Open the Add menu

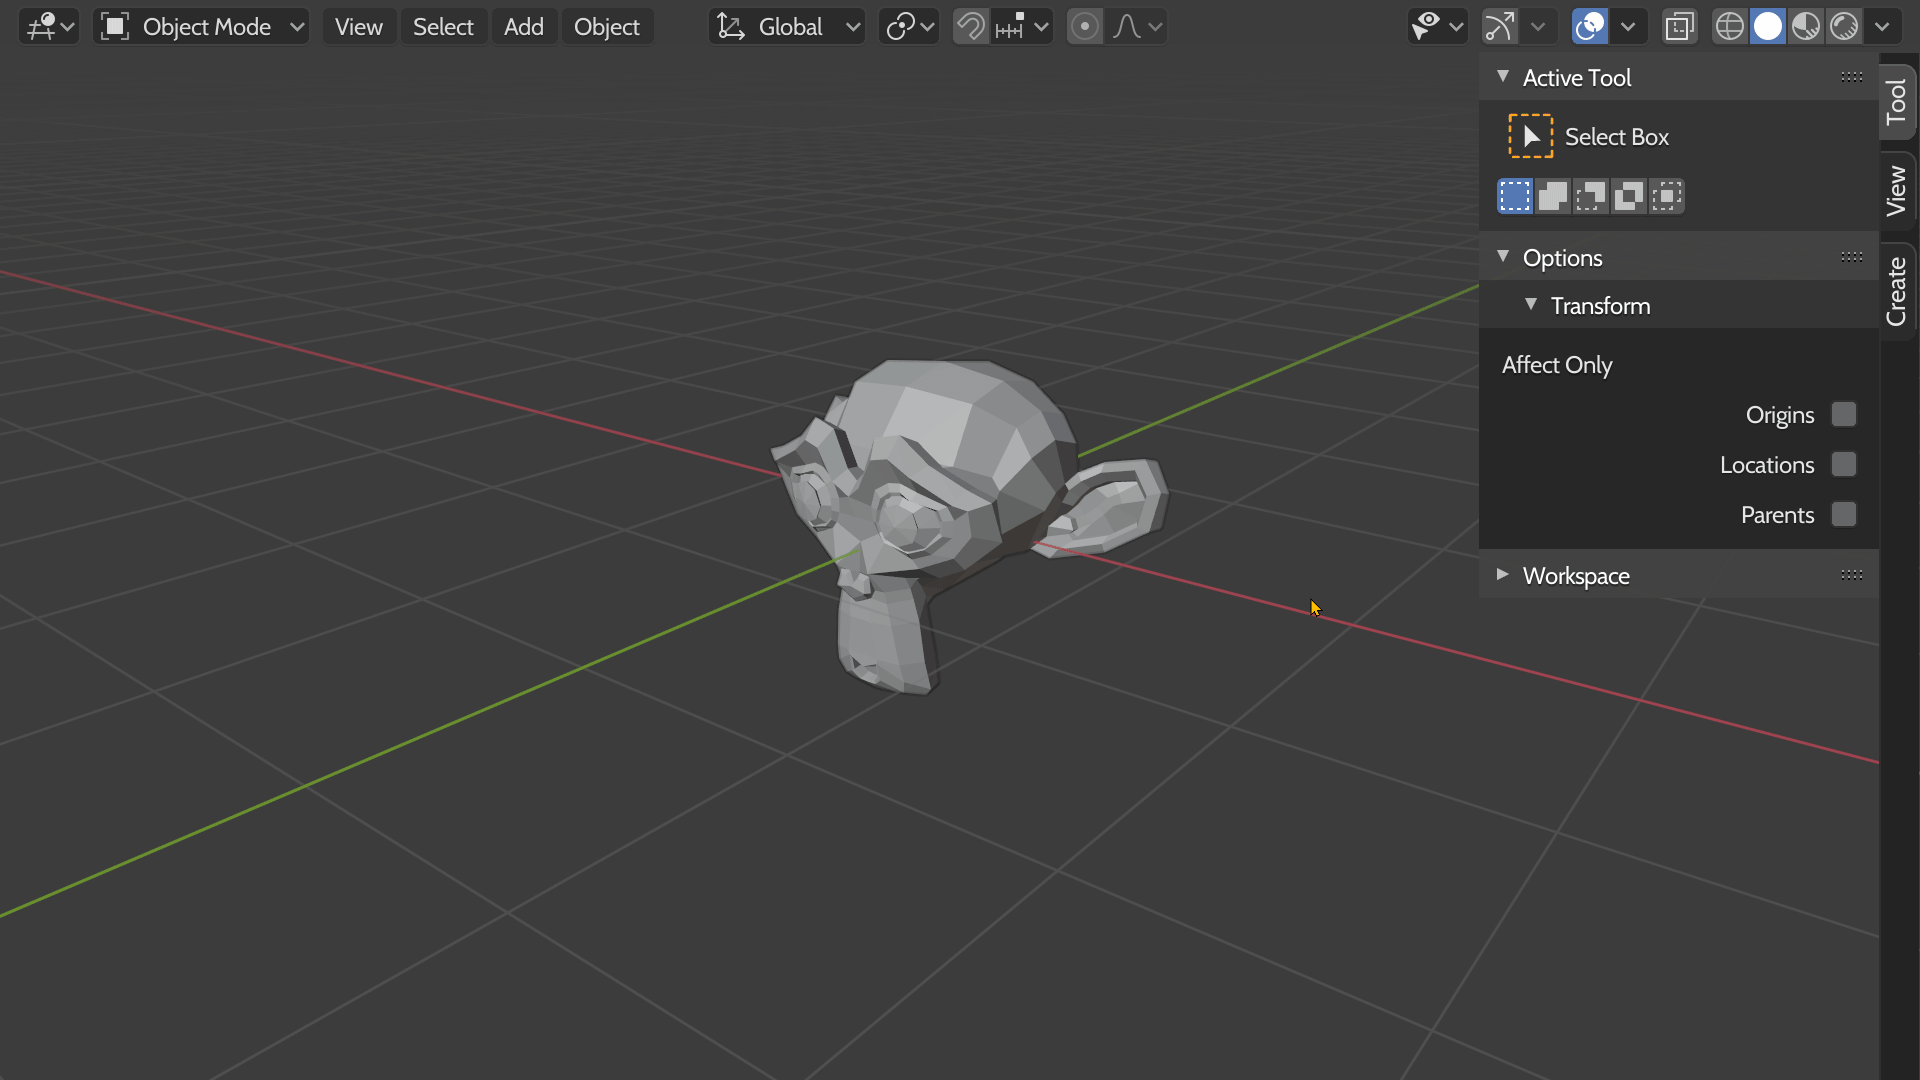(523, 27)
